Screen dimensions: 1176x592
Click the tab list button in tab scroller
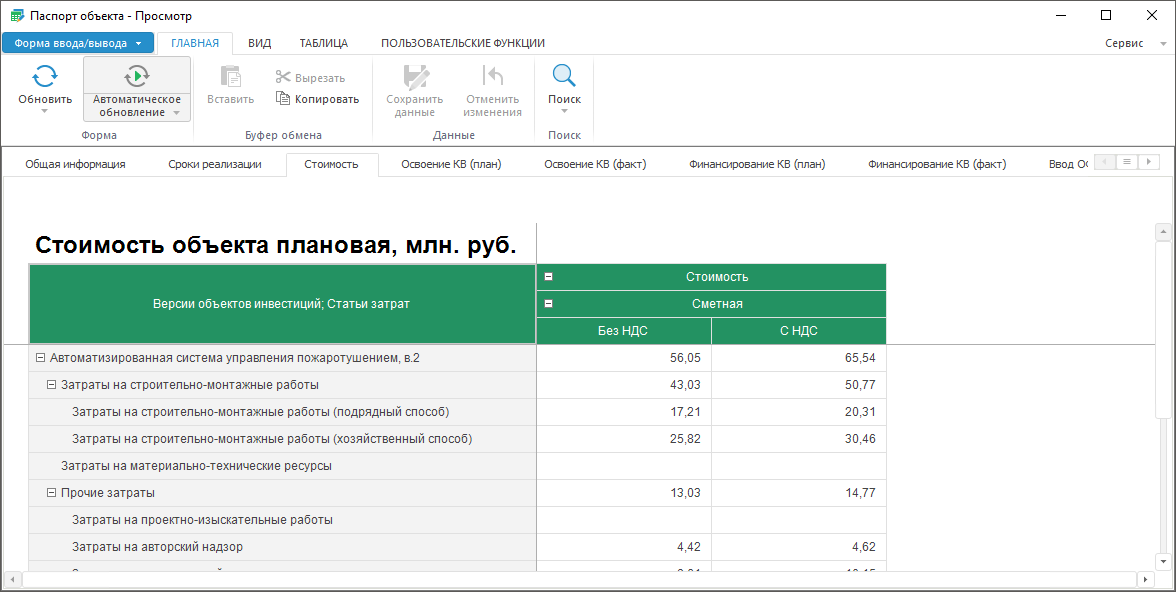pos(1127,162)
